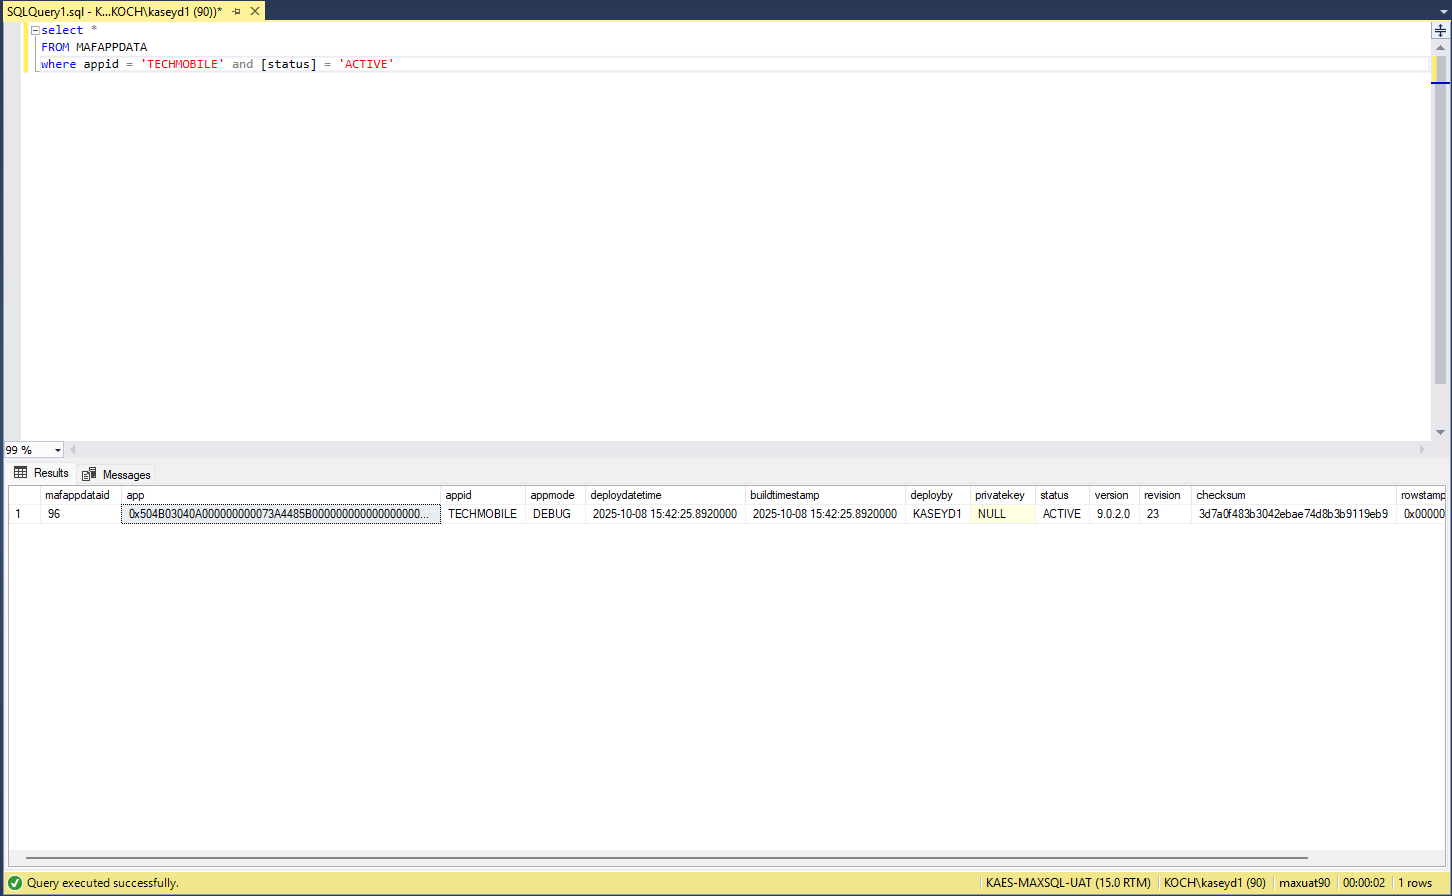This screenshot has width=1452, height=896.
Task: Click the '1 rows' status entry
Action: [1415, 883]
